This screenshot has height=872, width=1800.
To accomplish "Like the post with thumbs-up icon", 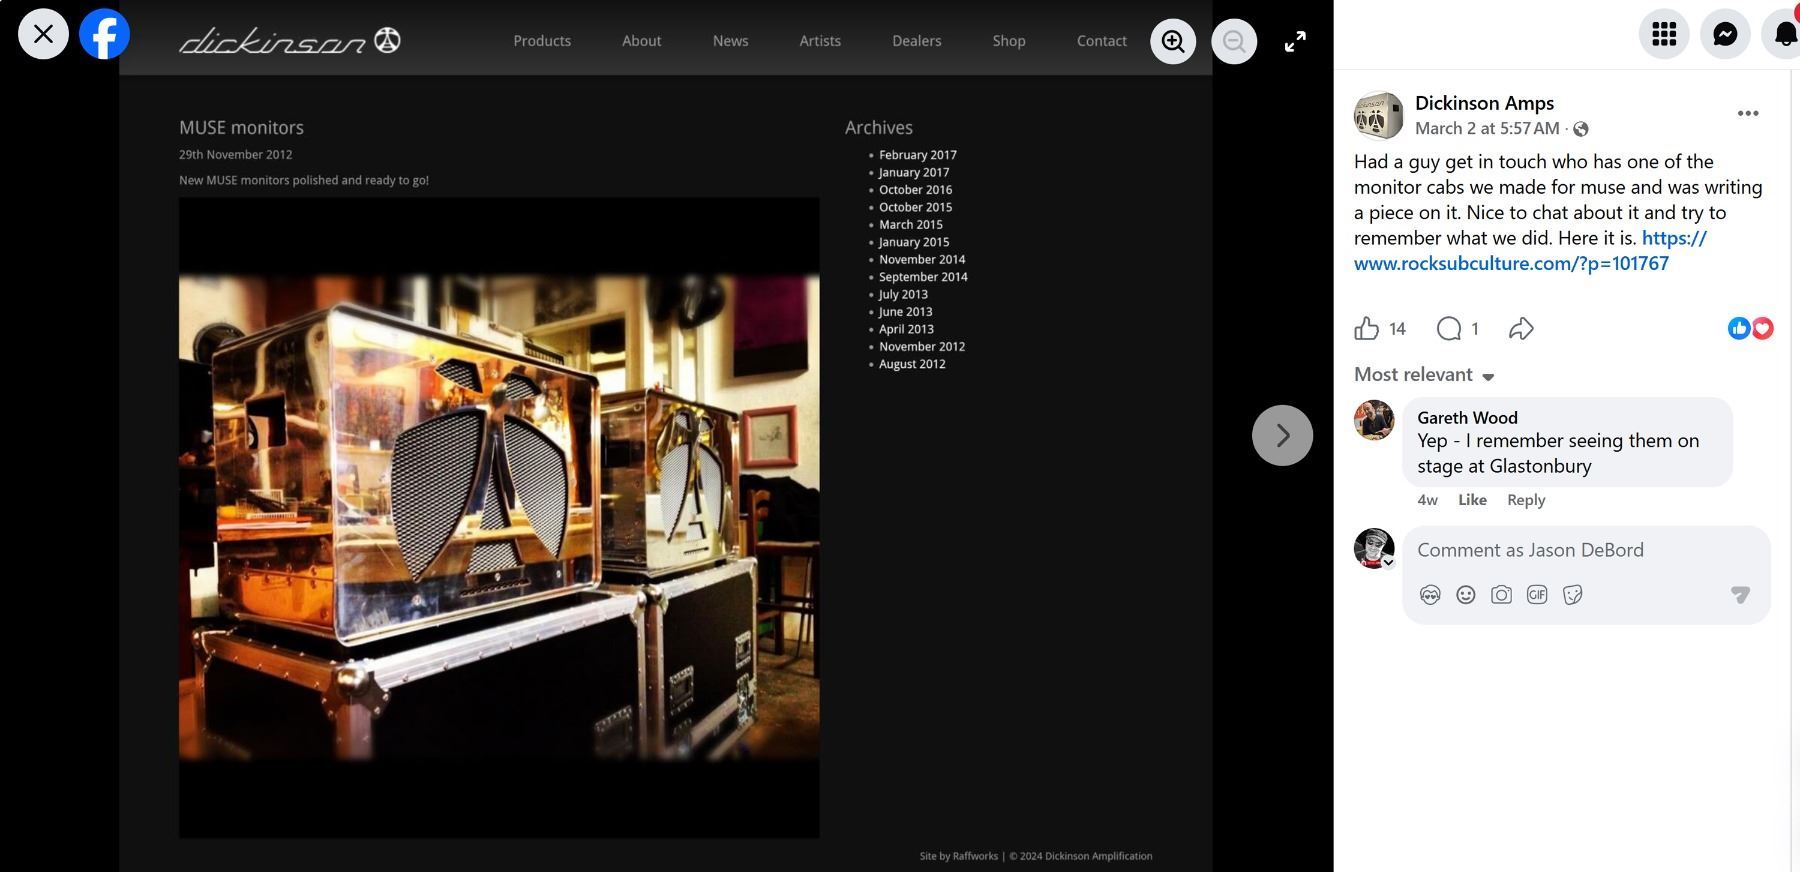I will click(x=1367, y=329).
